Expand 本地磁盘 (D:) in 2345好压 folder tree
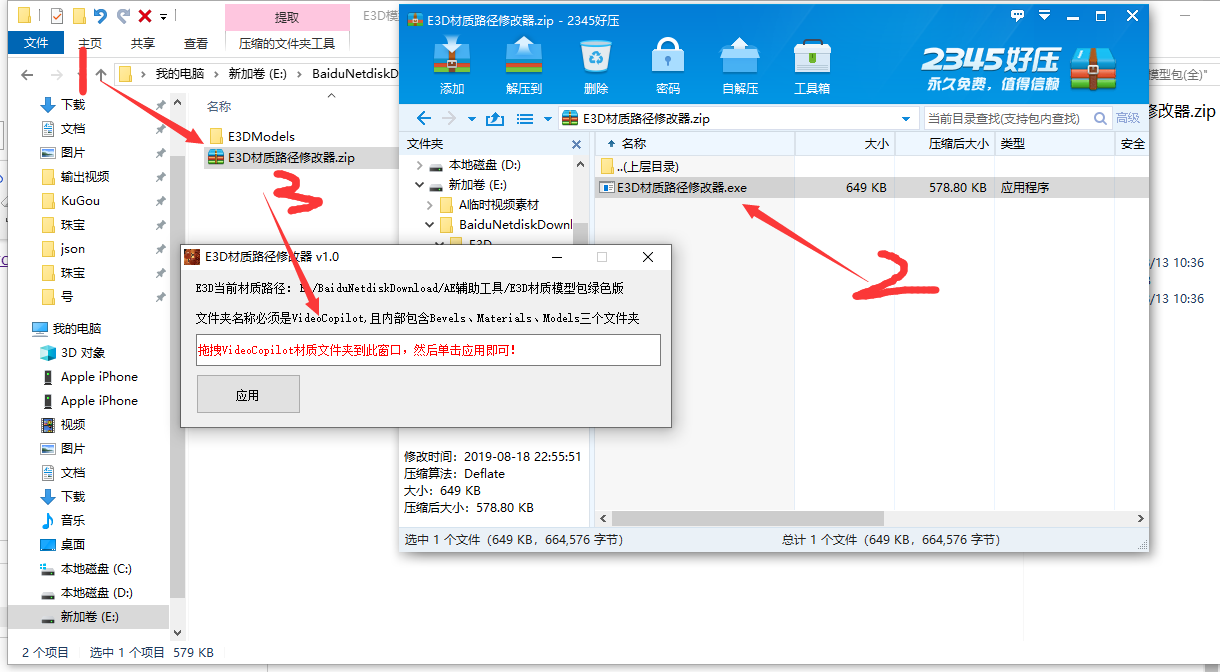Image resolution: width=1220 pixels, height=672 pixels. point(419,165)
